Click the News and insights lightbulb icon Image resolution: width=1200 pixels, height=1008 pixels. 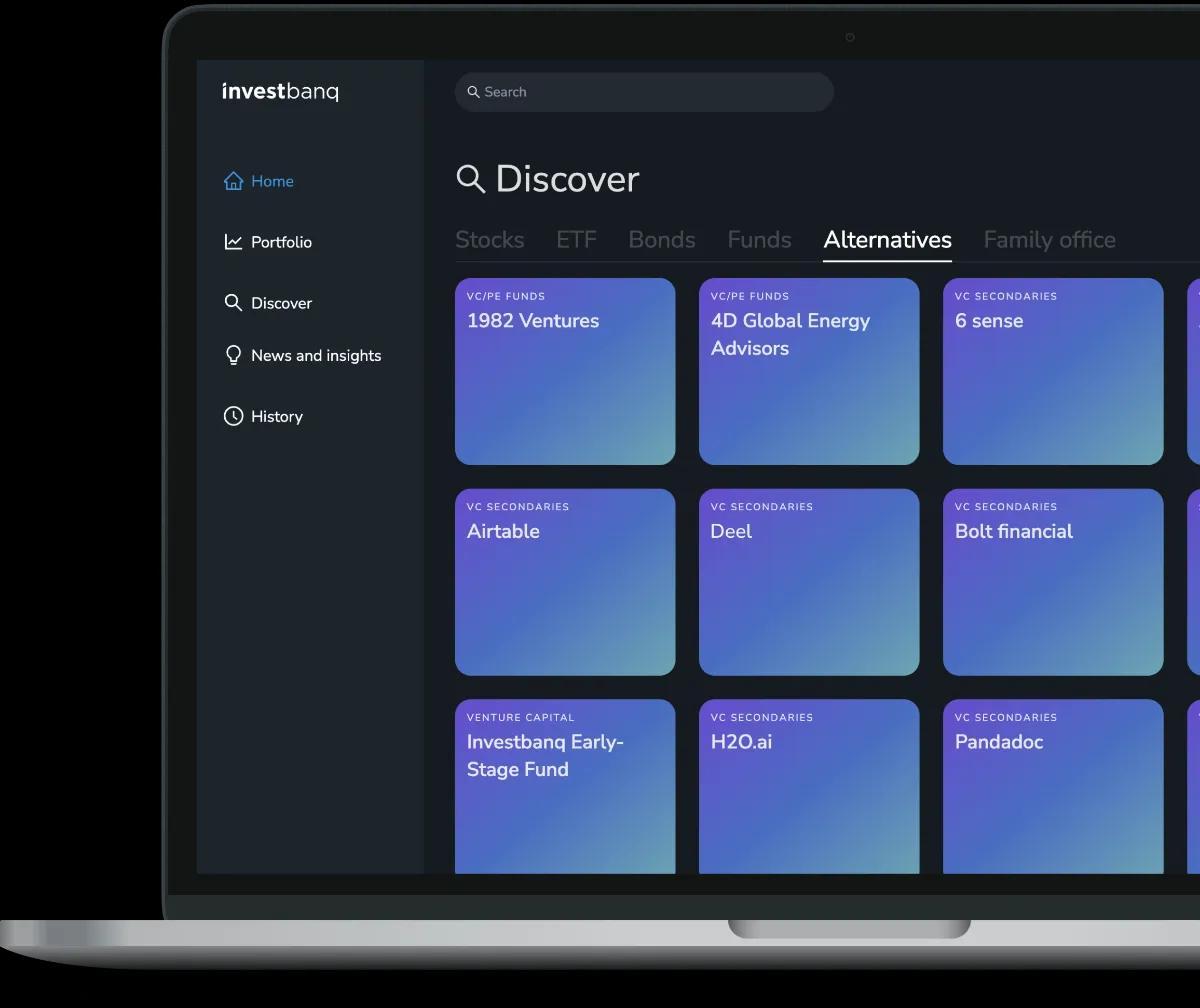233,355
